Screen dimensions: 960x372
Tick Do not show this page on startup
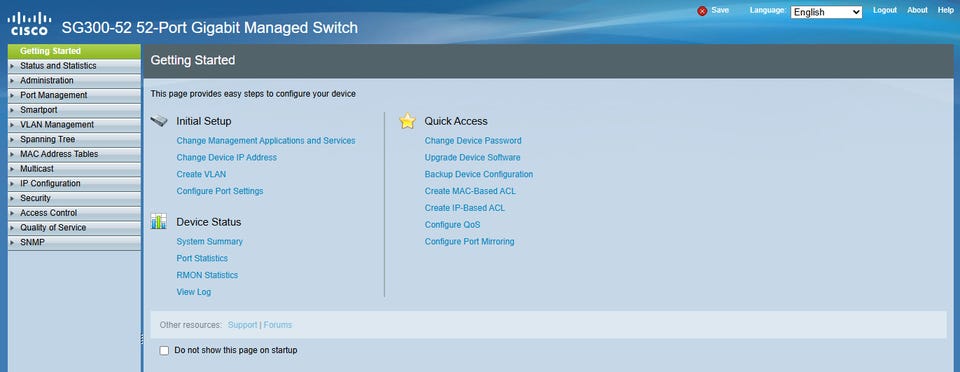164,351
